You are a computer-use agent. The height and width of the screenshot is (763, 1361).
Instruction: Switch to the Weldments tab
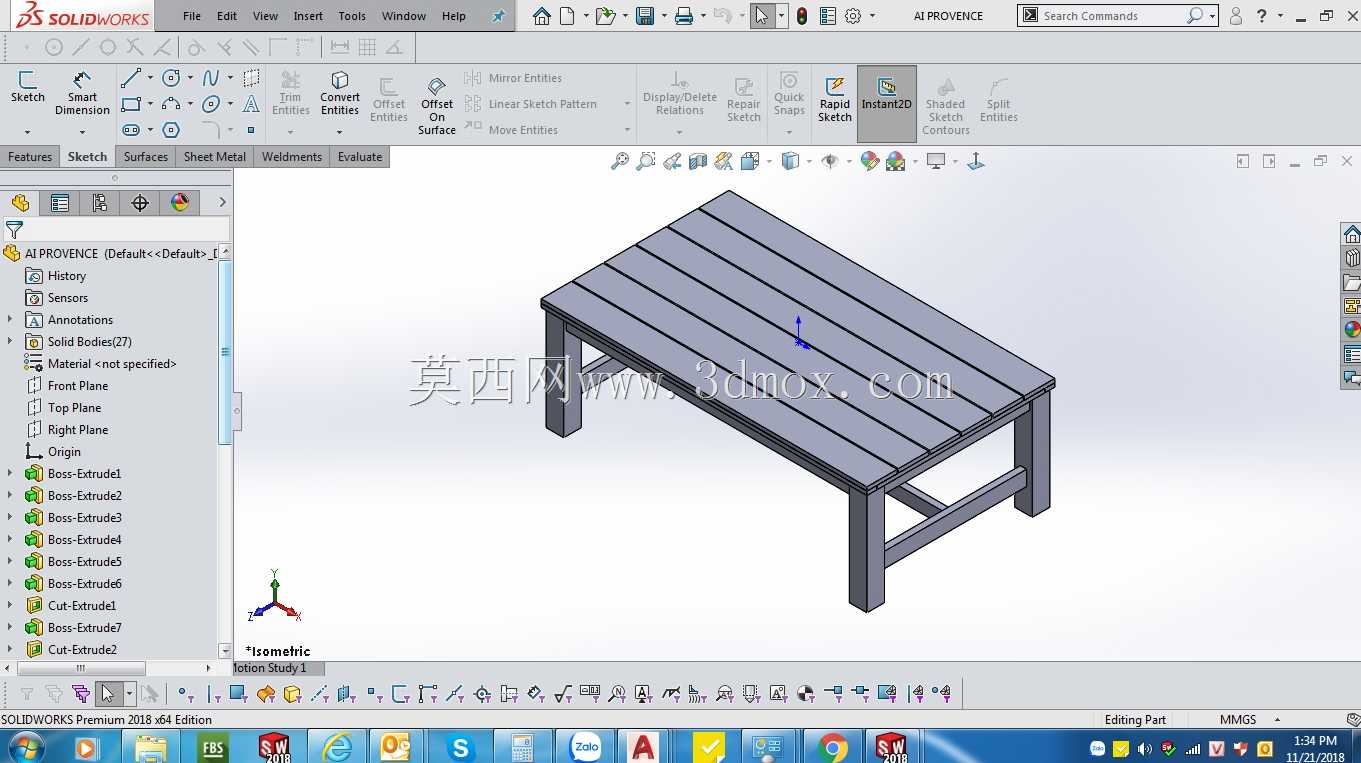292,157
